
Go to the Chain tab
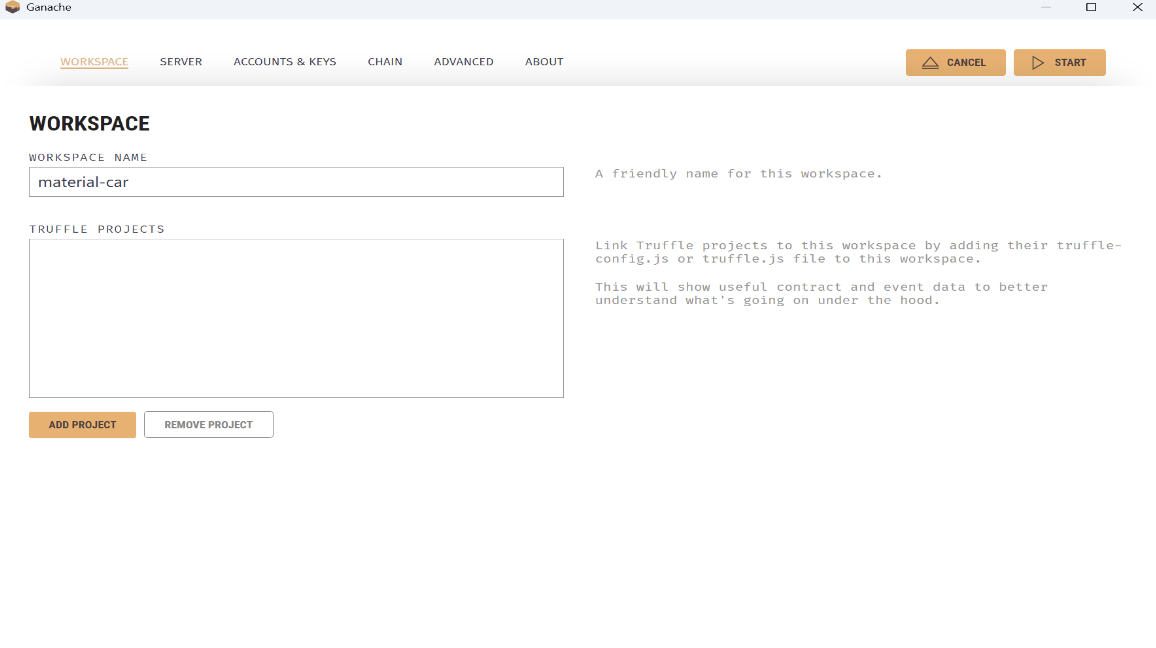point(385,62)
